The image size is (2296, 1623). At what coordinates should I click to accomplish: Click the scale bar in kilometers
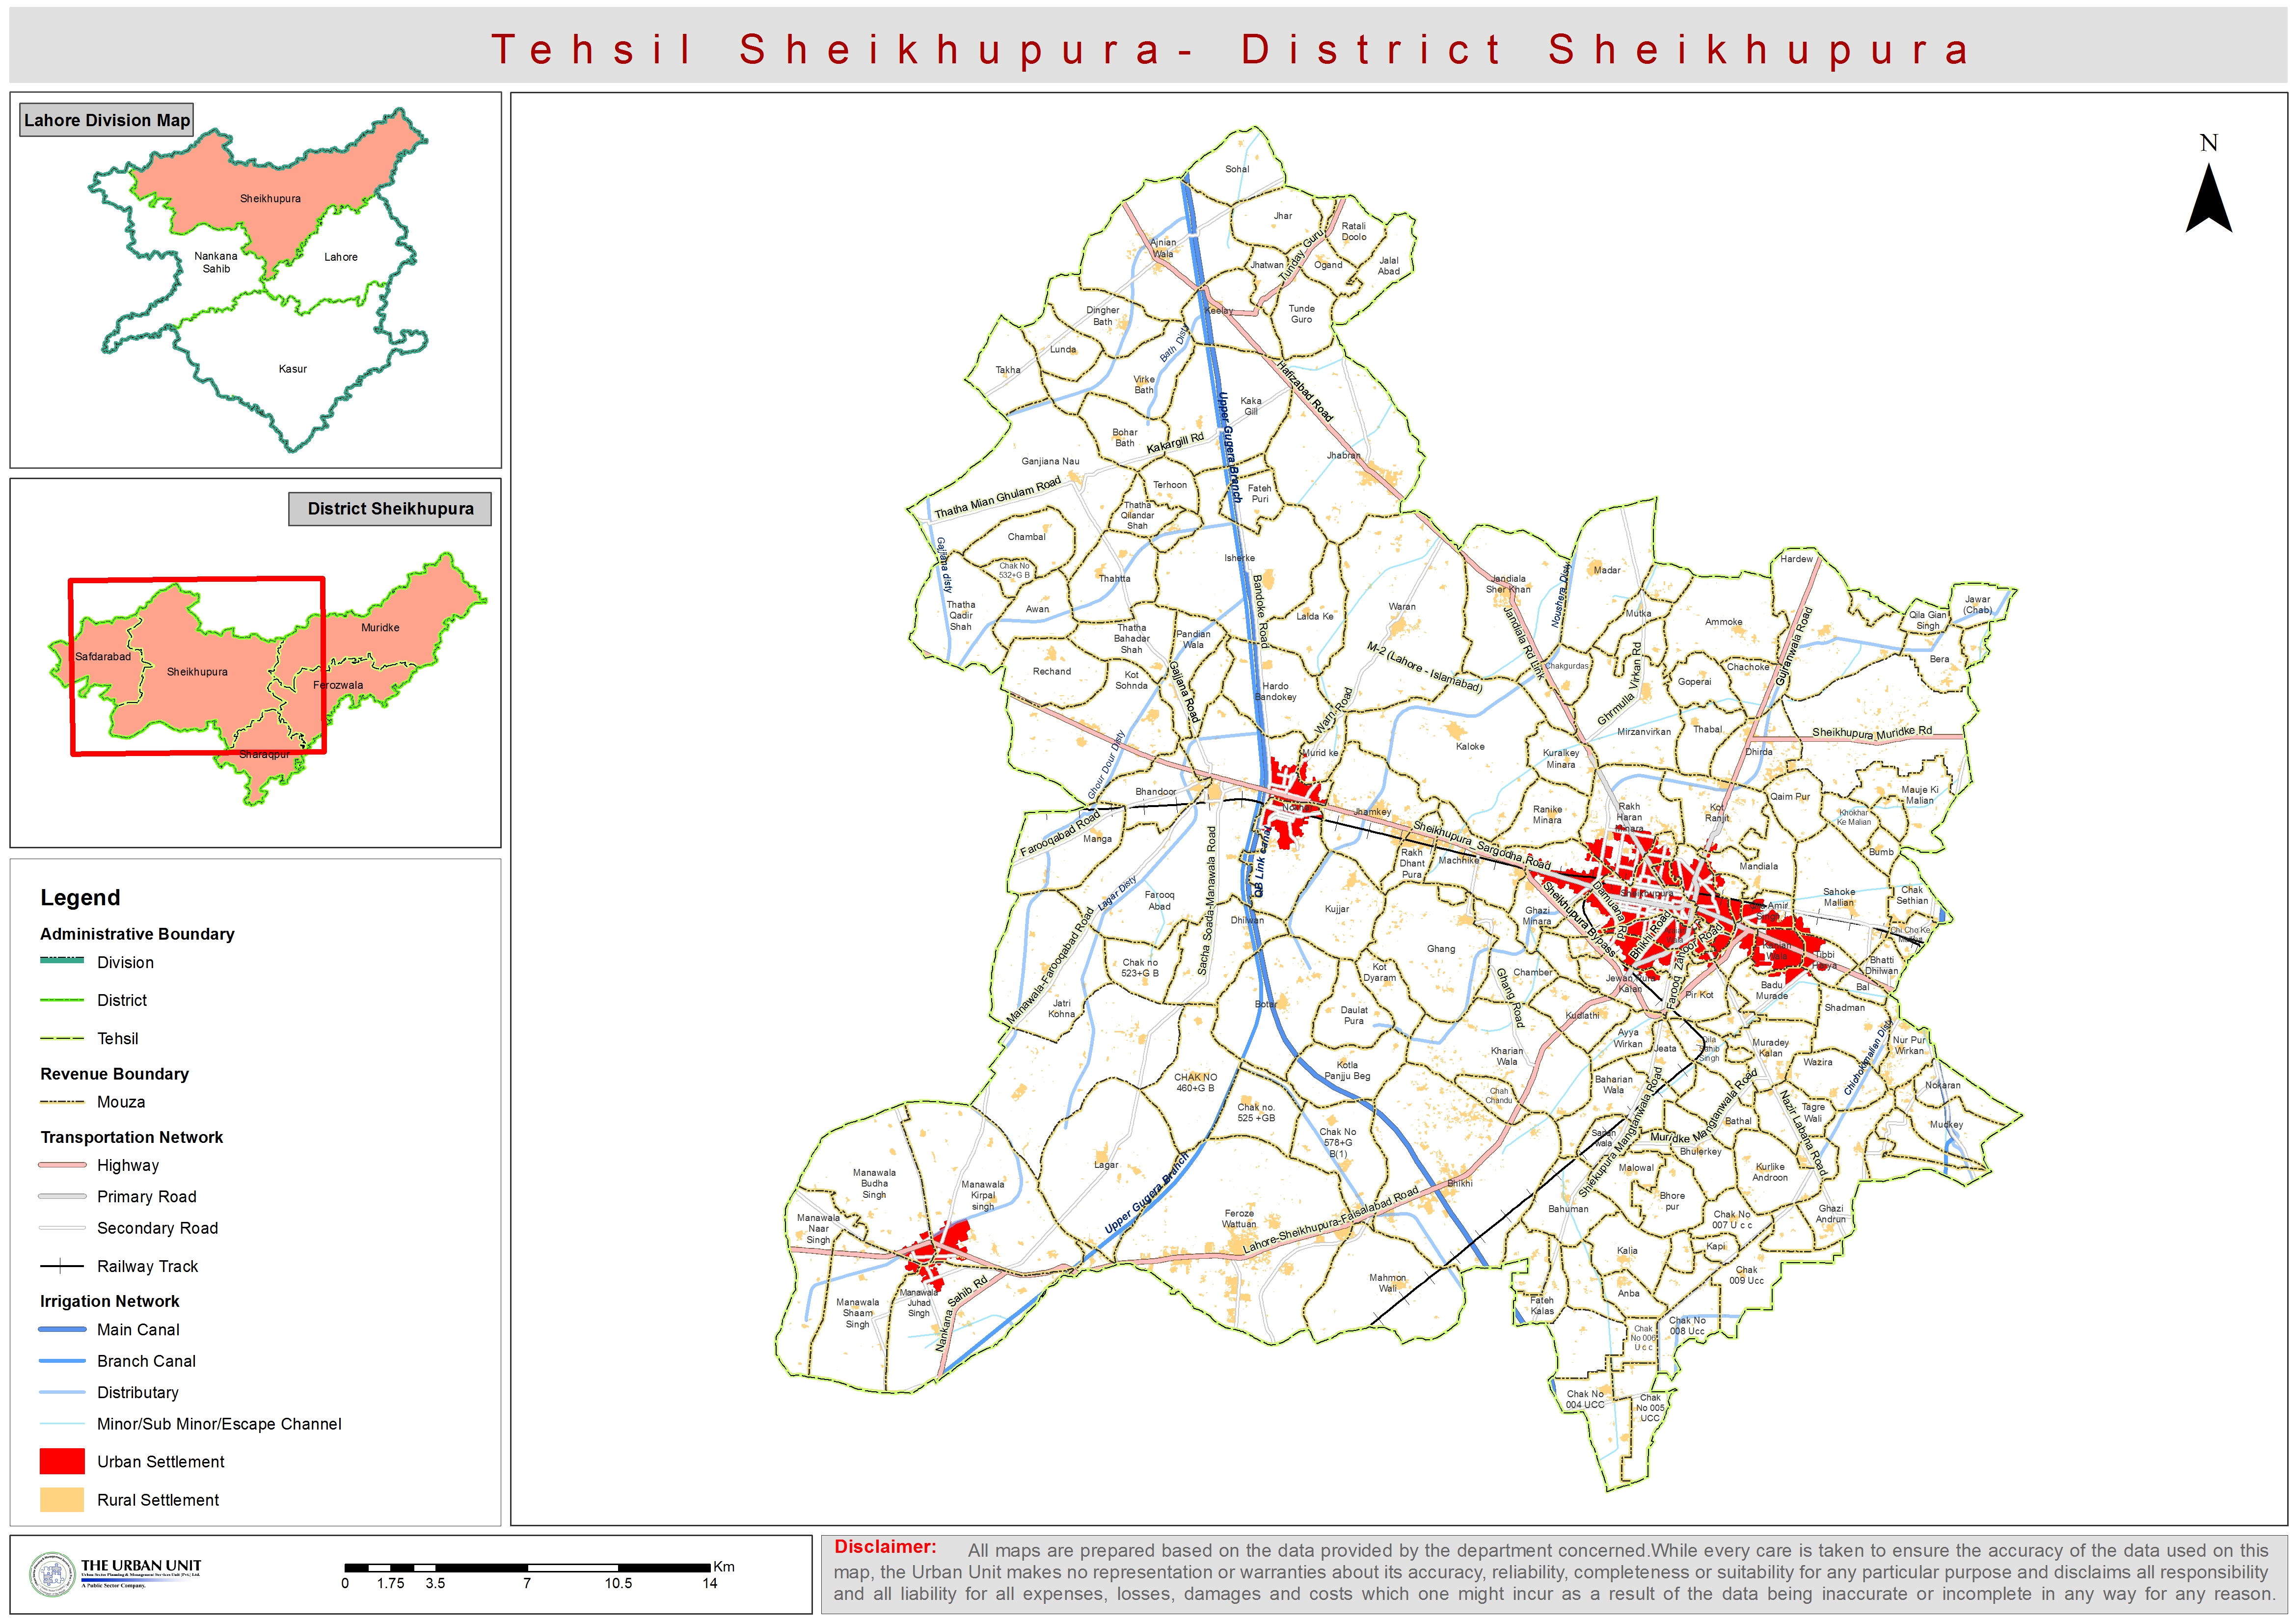coord(527,1567)
